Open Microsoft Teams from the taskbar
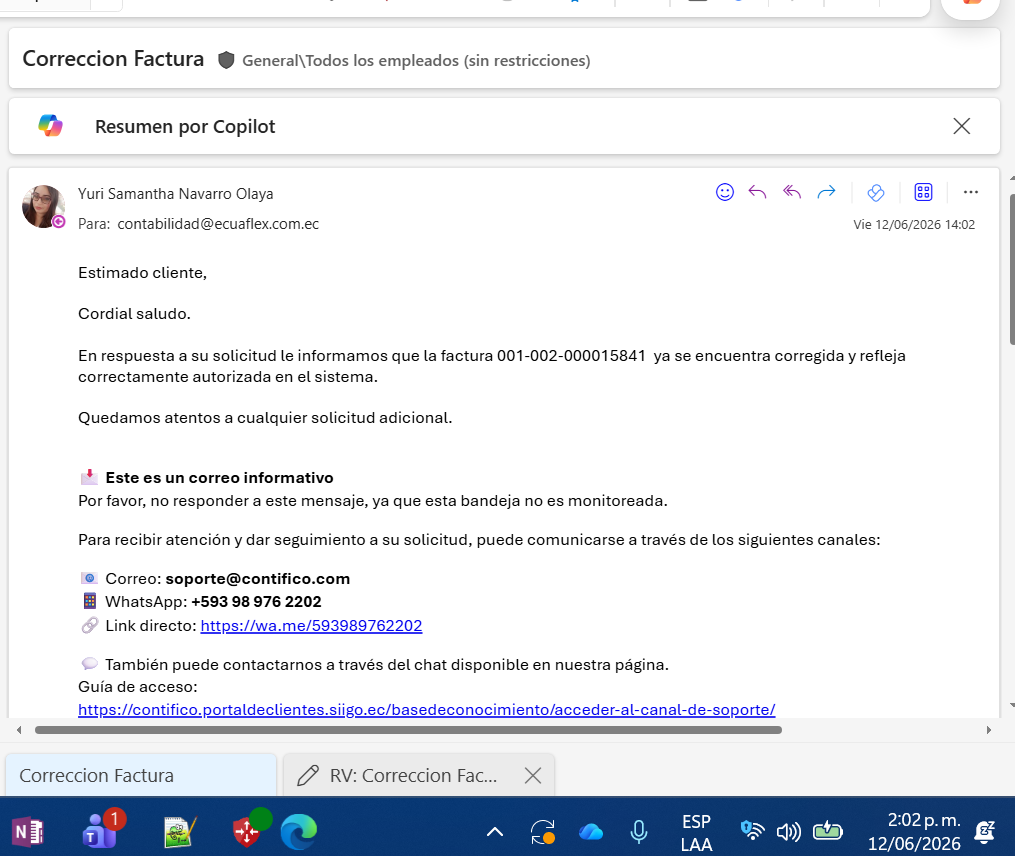 [101, 830]
